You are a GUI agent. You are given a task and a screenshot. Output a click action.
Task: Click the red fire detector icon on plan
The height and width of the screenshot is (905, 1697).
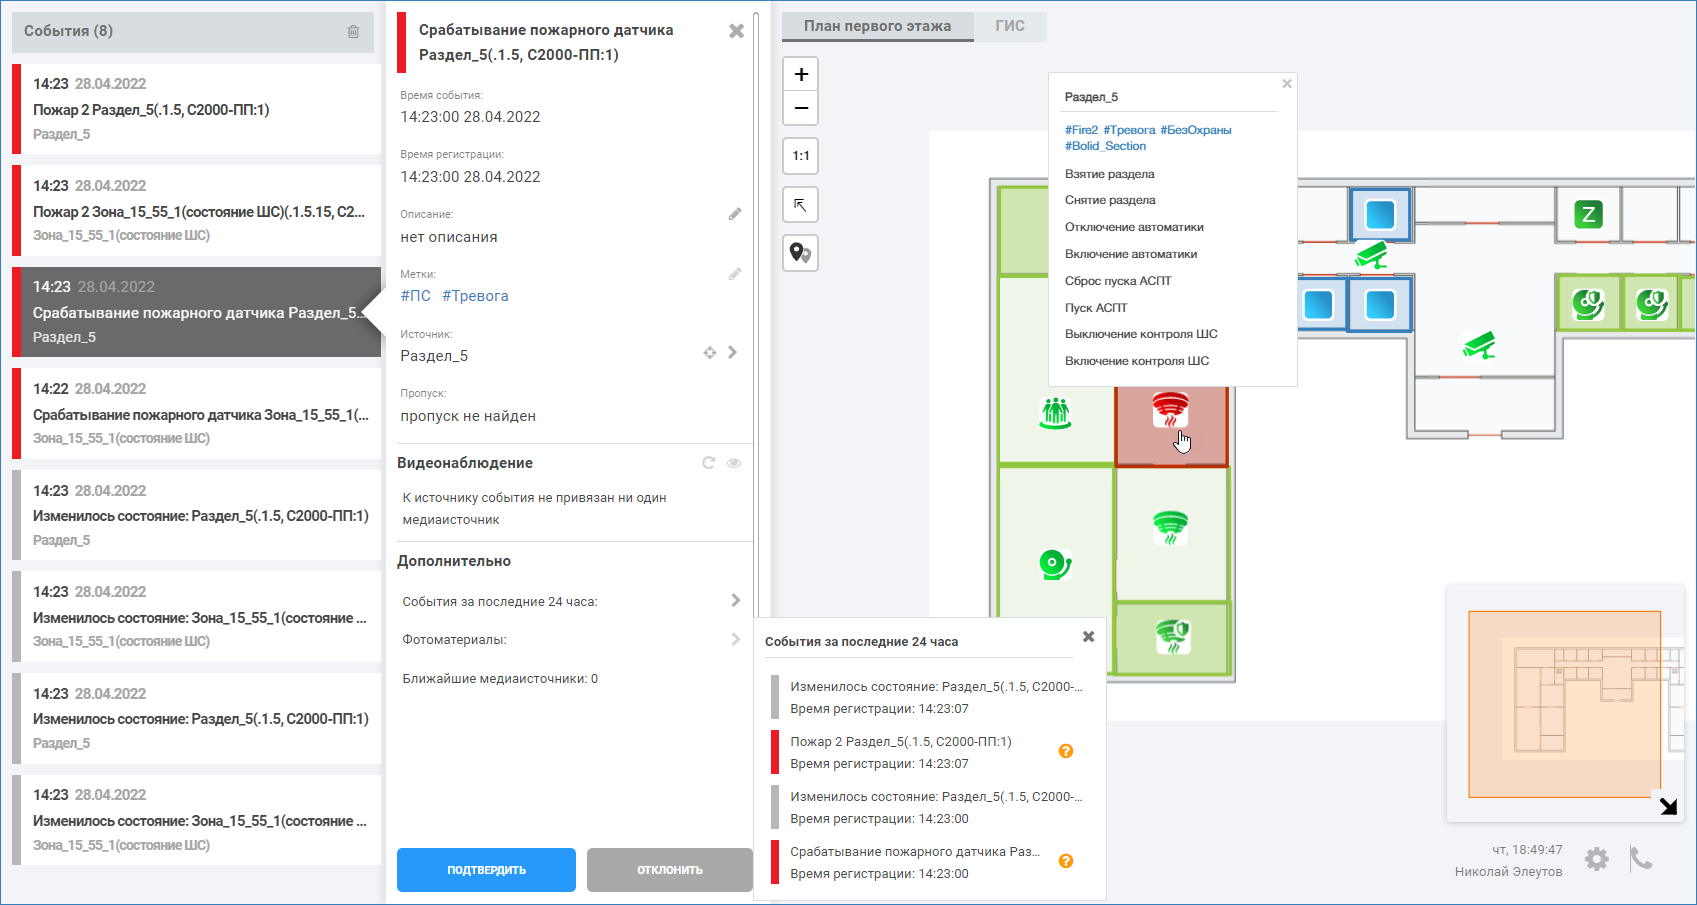pos(1170,409)
